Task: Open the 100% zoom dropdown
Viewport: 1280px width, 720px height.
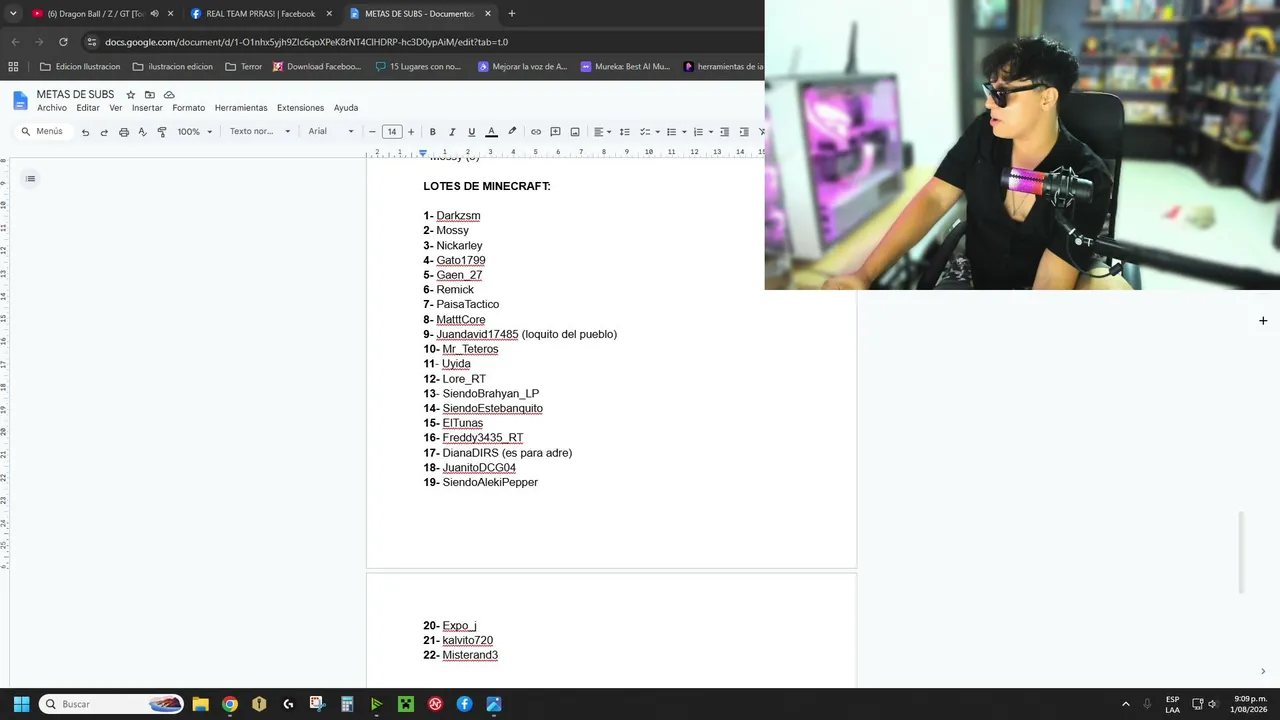Action: (x=195, y=132)
